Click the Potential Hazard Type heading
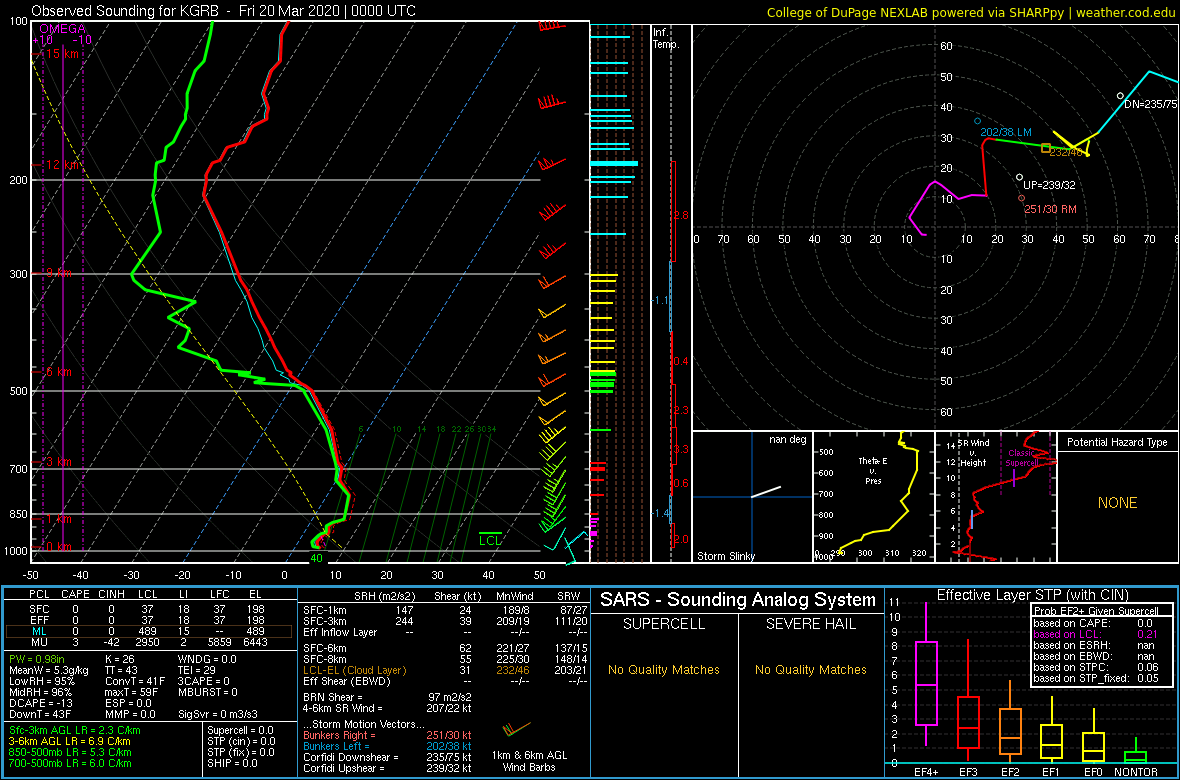 click(x=1117, y=442)
